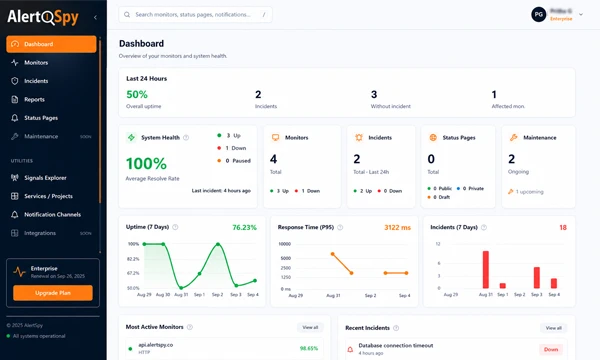Click the Reports document icon in sidebar
The image size is (600, 360).
pyautogui.click(x=15, y=99)
